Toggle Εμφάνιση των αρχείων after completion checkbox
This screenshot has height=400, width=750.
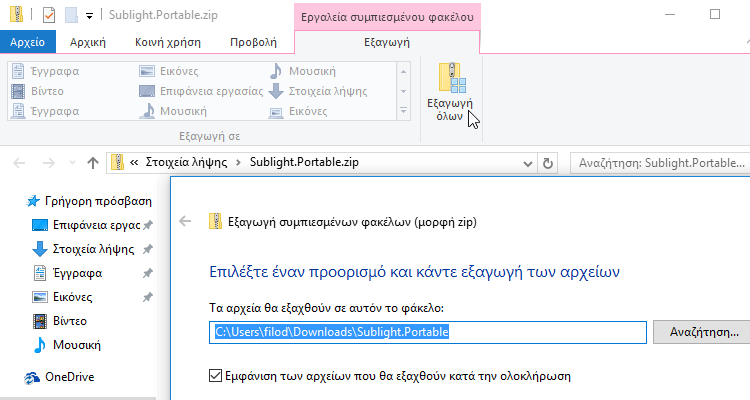coord(215,376)
